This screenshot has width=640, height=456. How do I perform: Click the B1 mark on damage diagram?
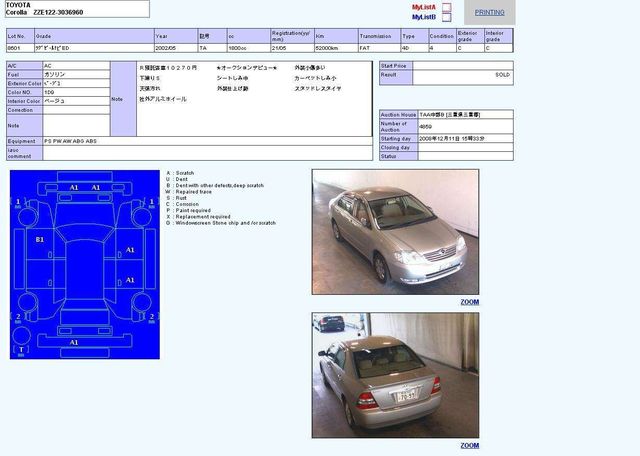[x=40, y=240]
